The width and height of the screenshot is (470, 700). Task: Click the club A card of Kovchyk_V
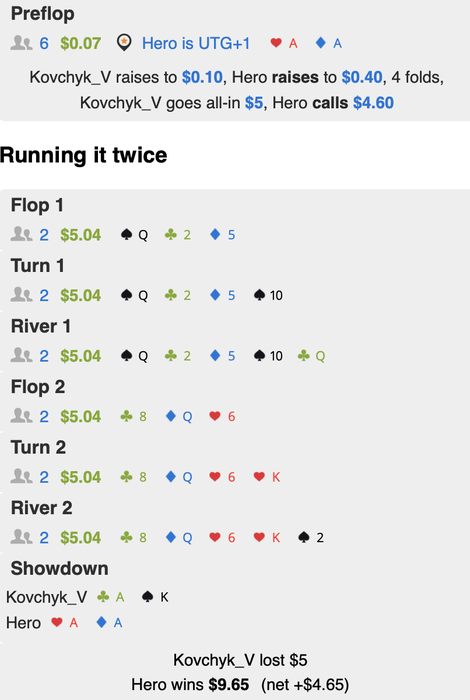point(111,597)
